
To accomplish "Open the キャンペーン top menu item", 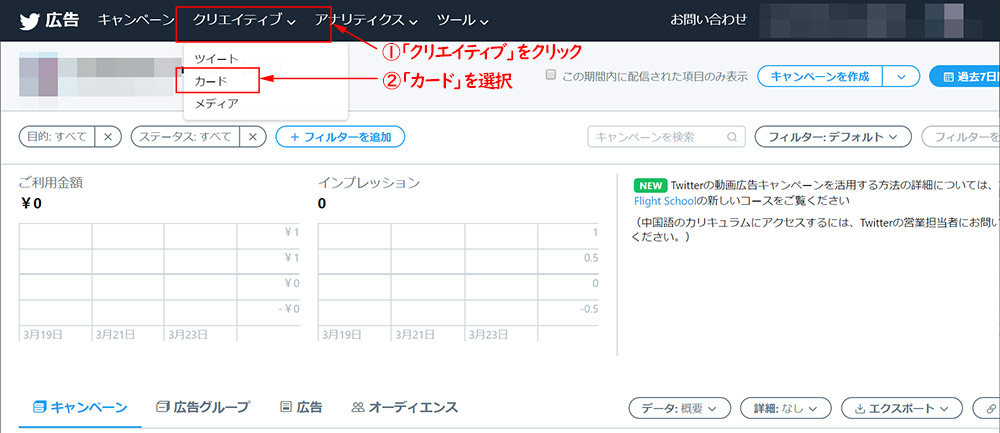I will click(x=136, y=20).
